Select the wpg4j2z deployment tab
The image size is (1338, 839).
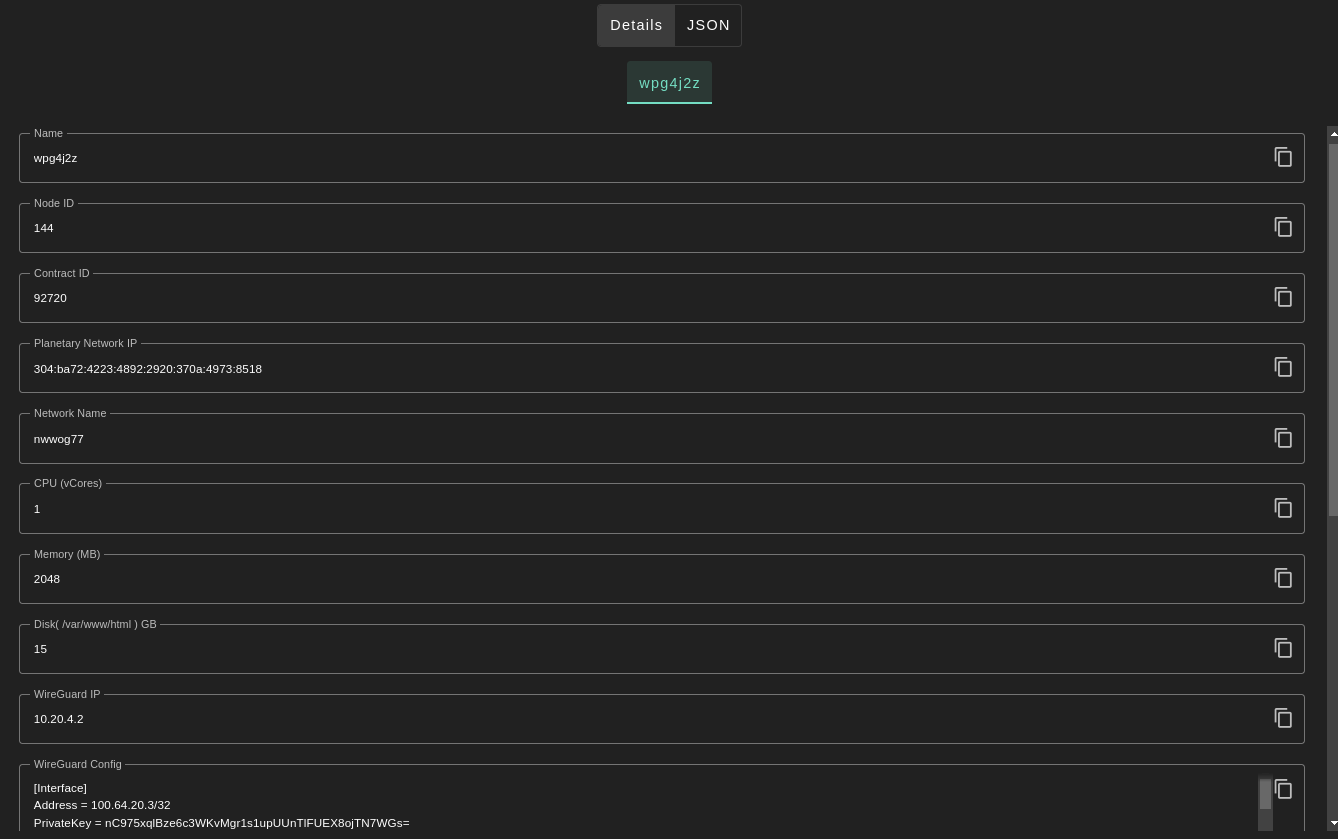[x=669, y=83]
